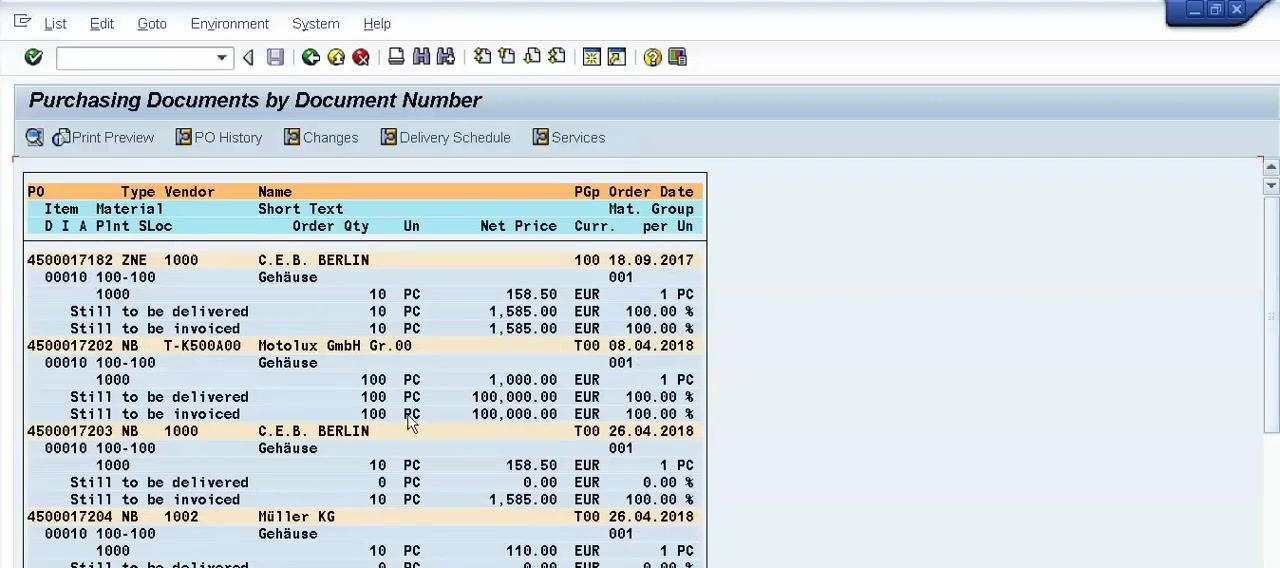
Task: Click net price 110.00
Action: [x=532, y=551]
